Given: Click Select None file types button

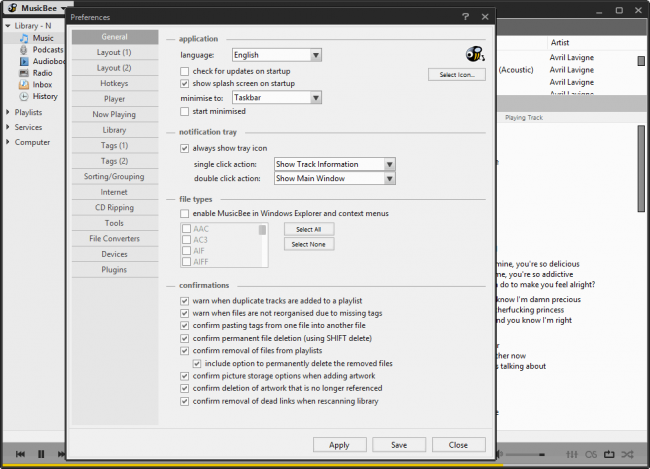Looking at the screenshot, I should 309,244.
